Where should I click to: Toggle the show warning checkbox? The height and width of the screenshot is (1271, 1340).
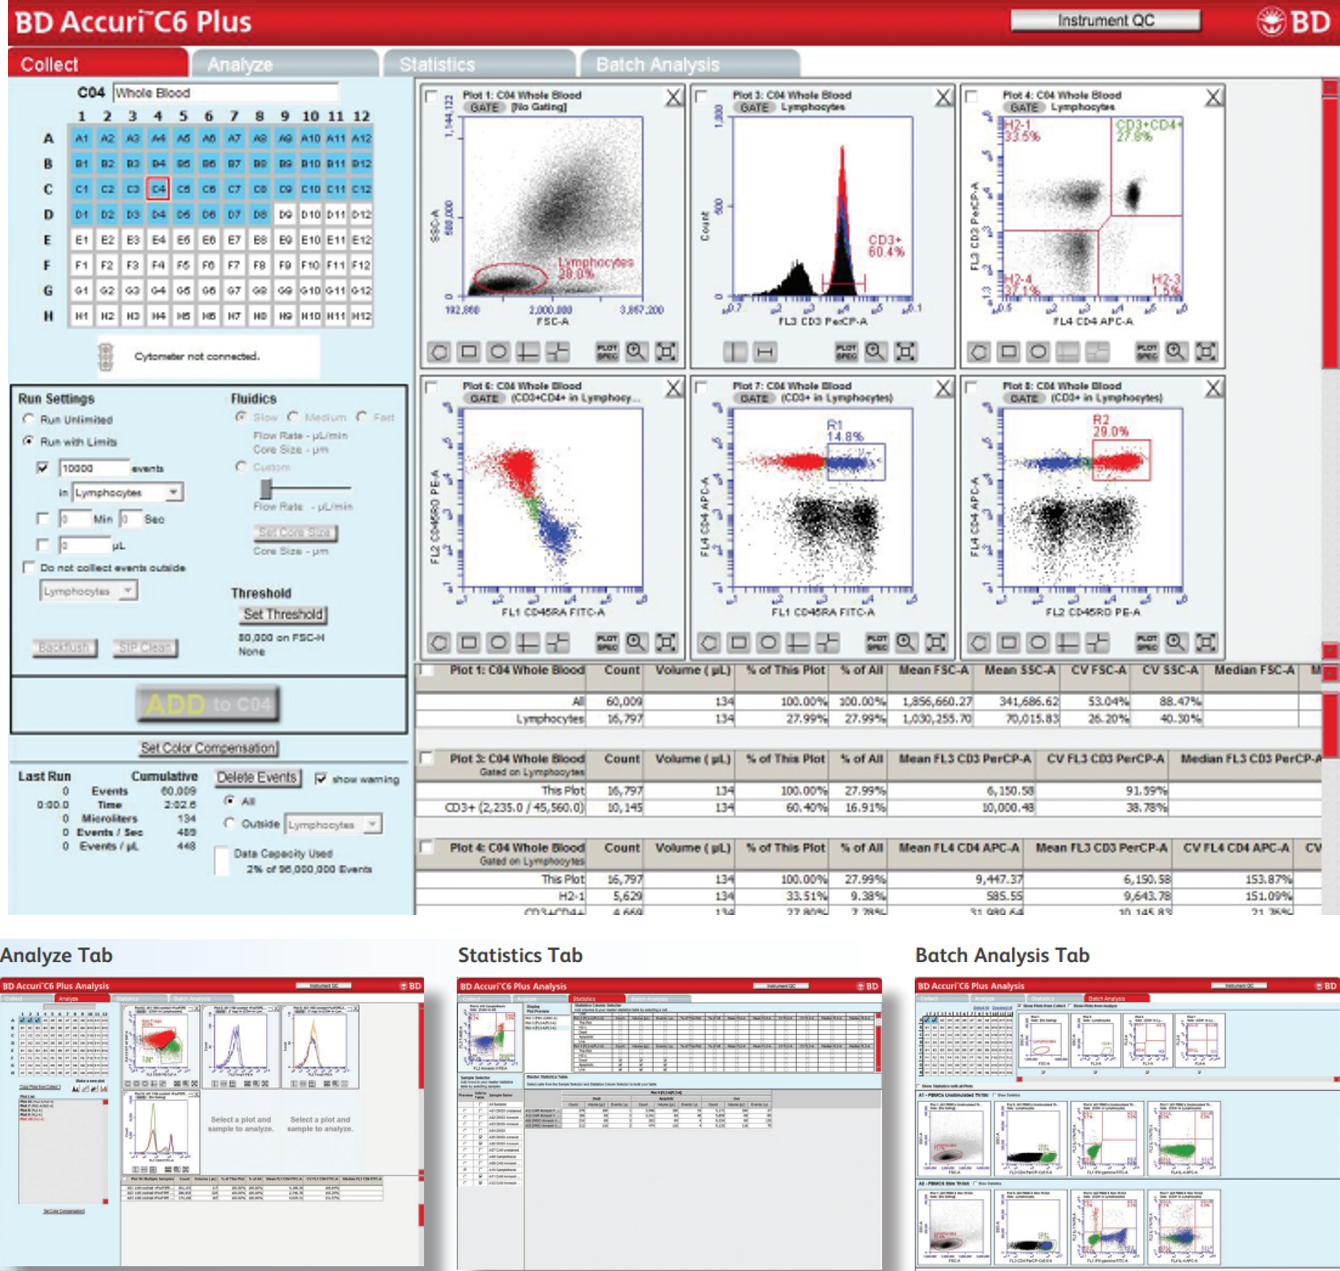coord(320,778)
